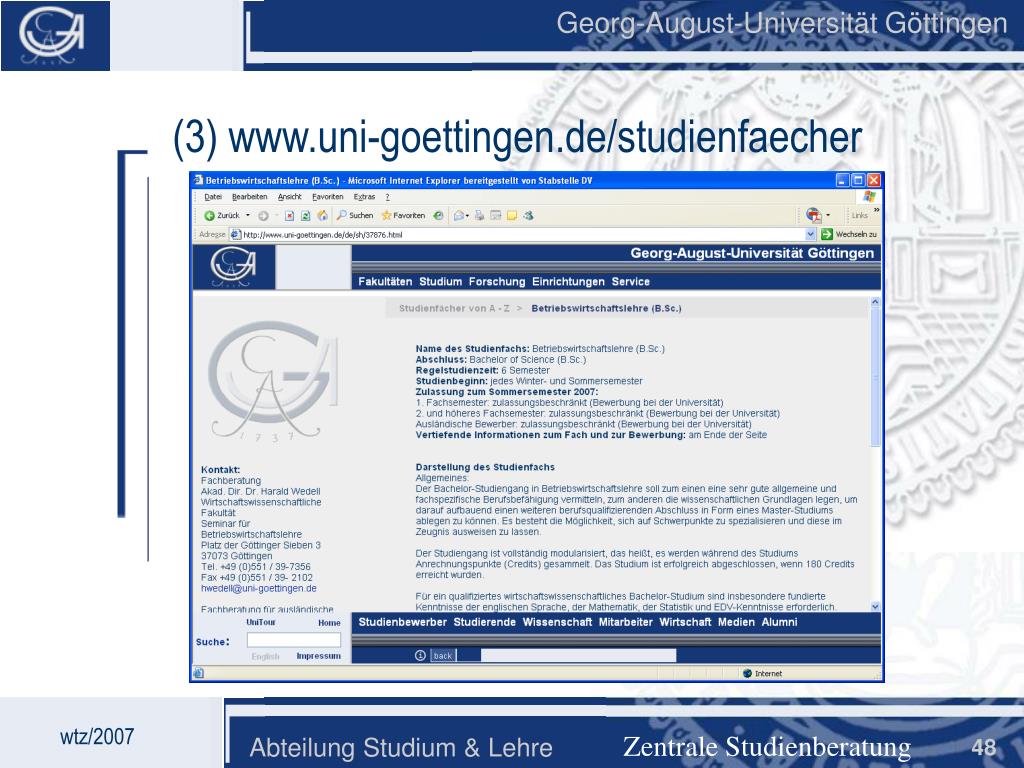Click the Home page icon in toolbar
Screen dimensions: 1024x768
tap(322, 216)
